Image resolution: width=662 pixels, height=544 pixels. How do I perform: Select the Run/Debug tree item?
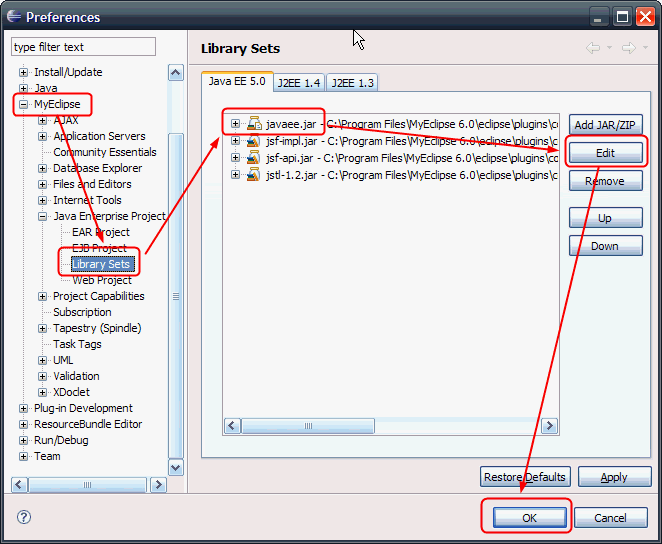pyautogui.click(x=61, y=440)
